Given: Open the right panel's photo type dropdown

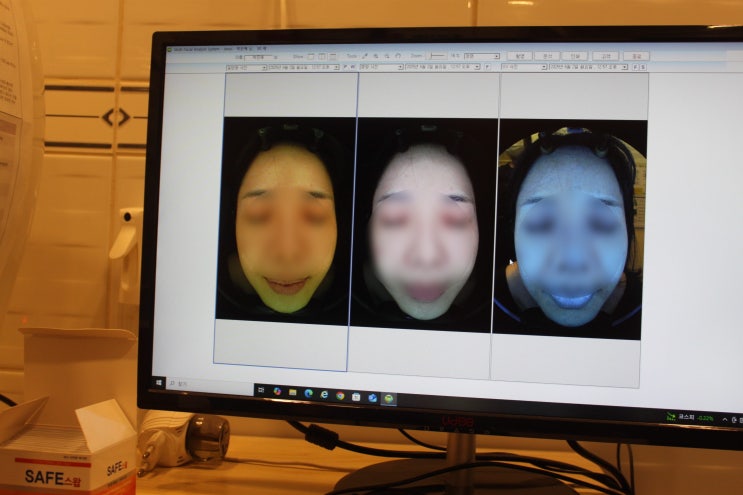Looking at the screenshot, I should (x=524, y=67).
